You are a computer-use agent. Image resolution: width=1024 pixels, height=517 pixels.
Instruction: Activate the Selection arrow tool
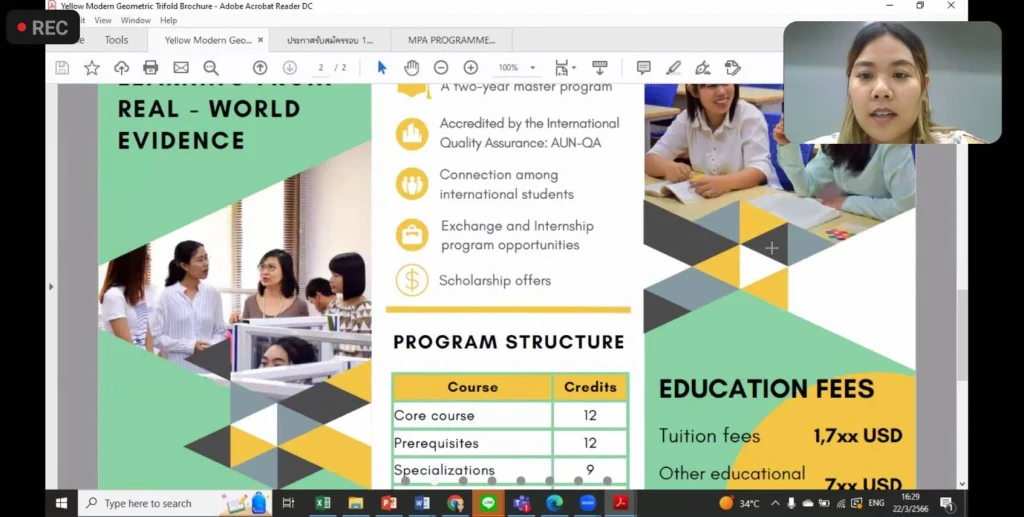click(x=382, y=67)
